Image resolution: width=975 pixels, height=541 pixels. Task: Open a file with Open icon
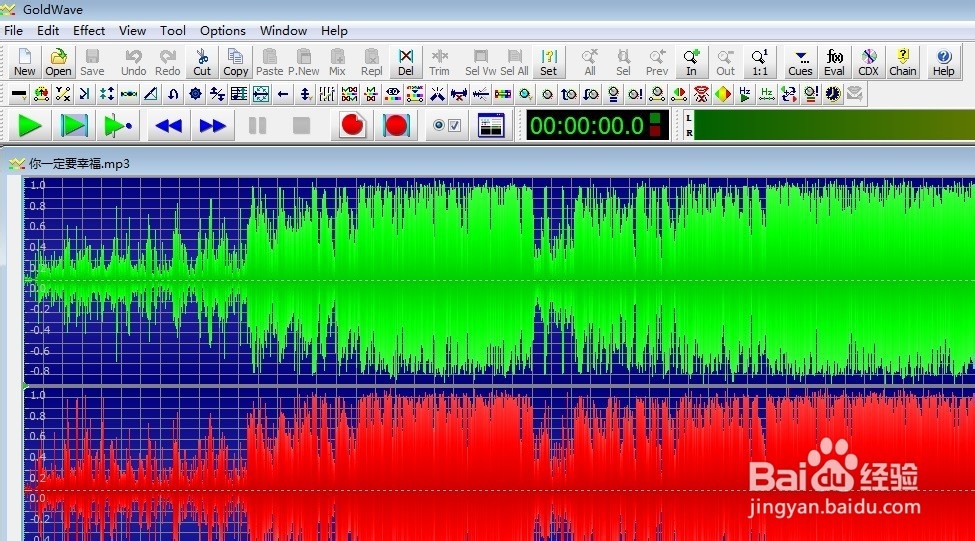click(x=58, y=62)
